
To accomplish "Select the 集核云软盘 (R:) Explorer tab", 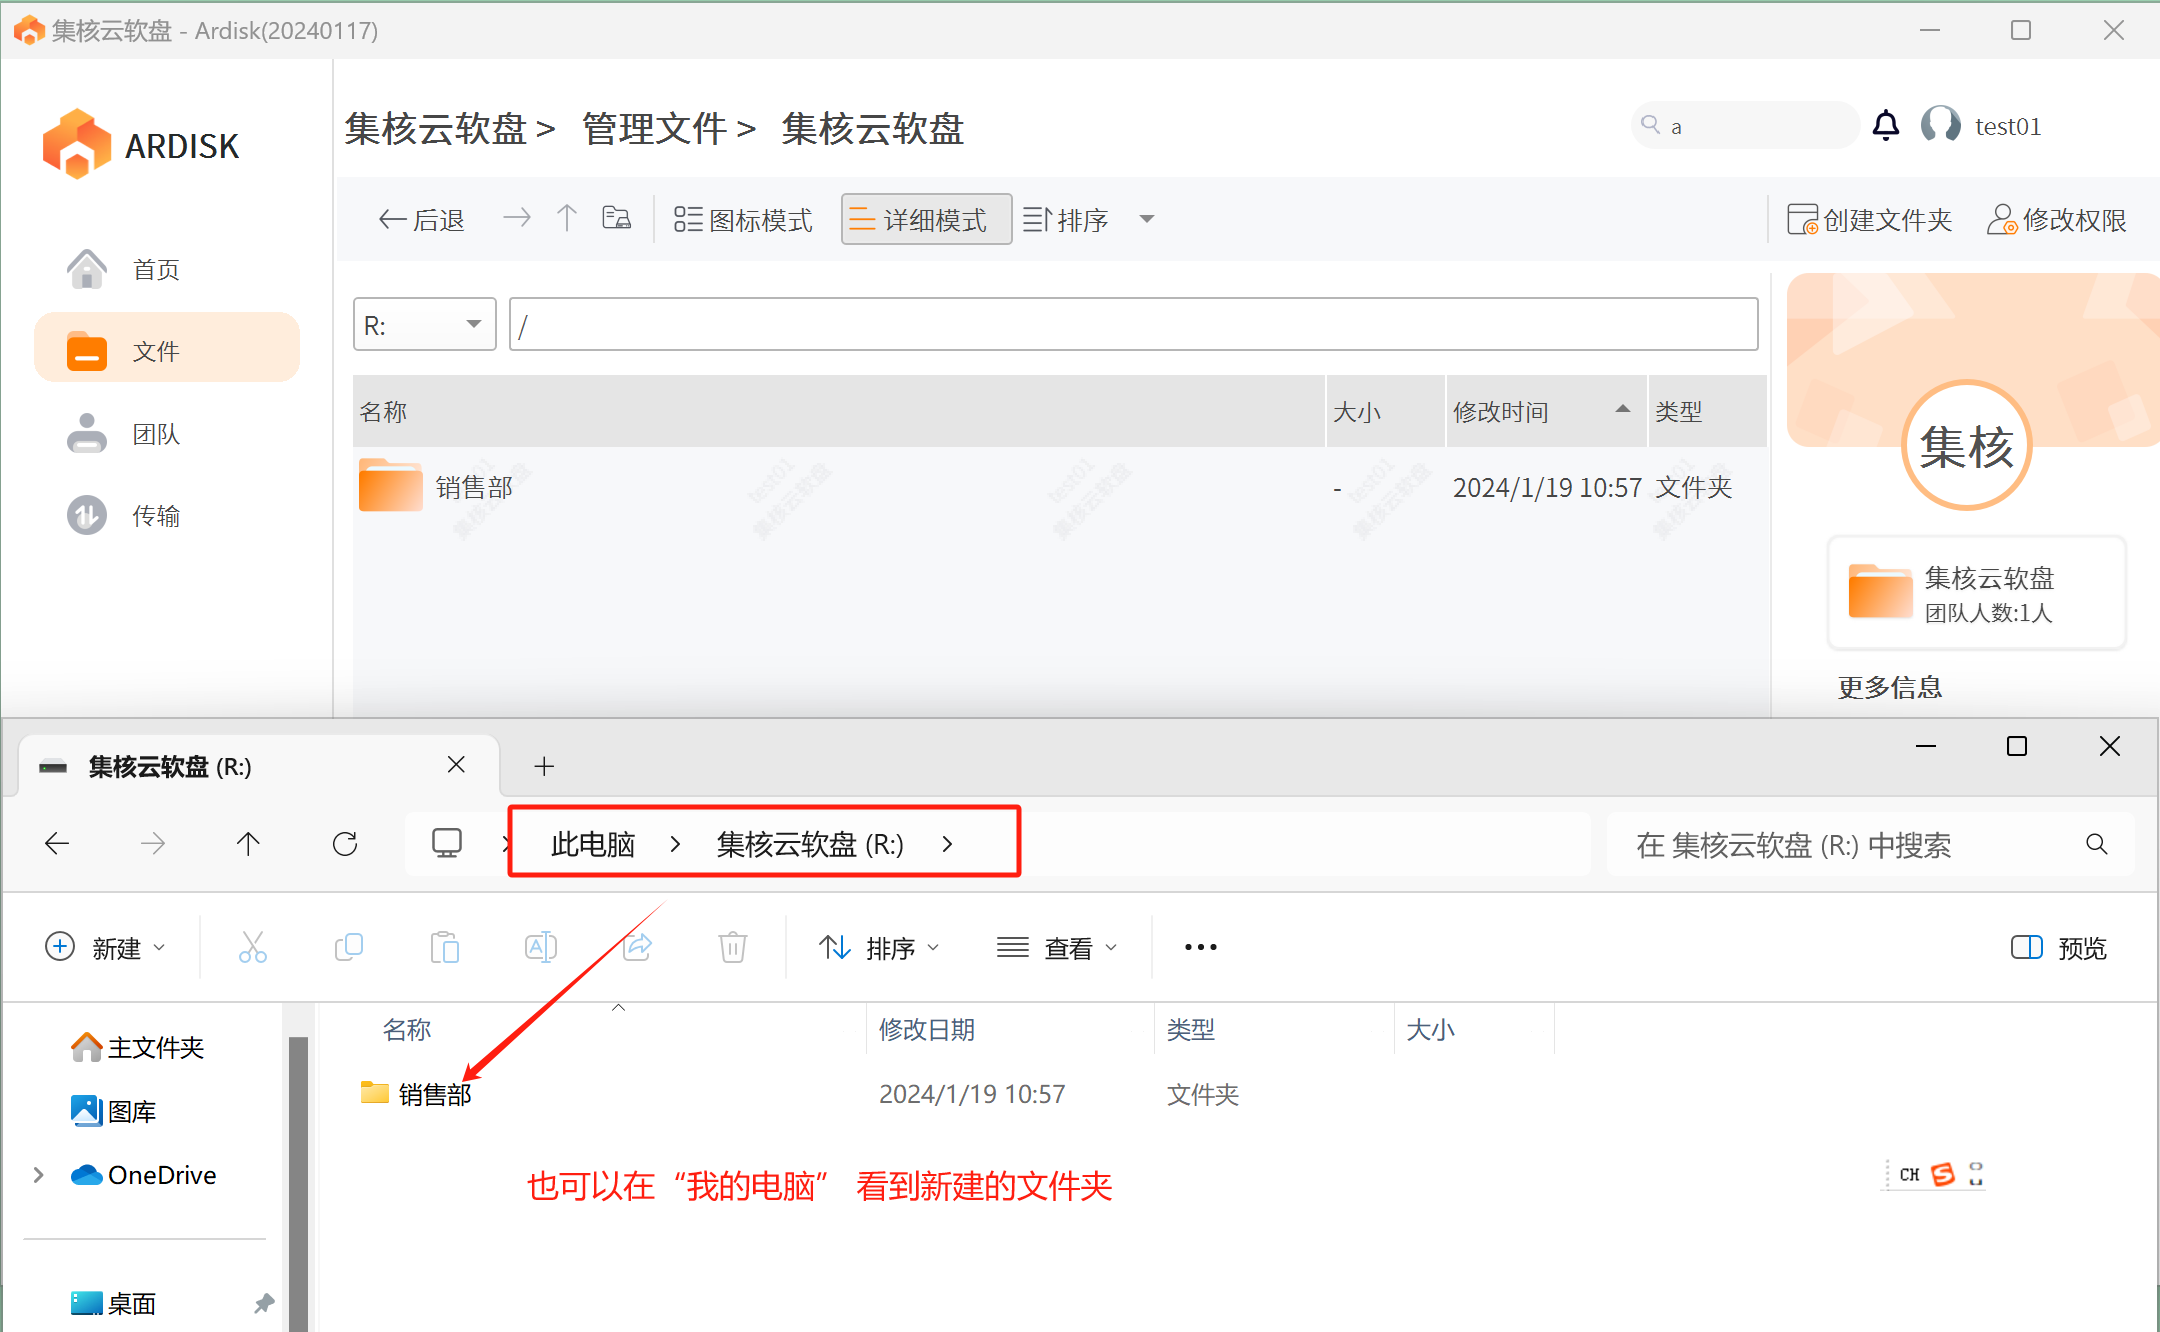I will [170, 767].
